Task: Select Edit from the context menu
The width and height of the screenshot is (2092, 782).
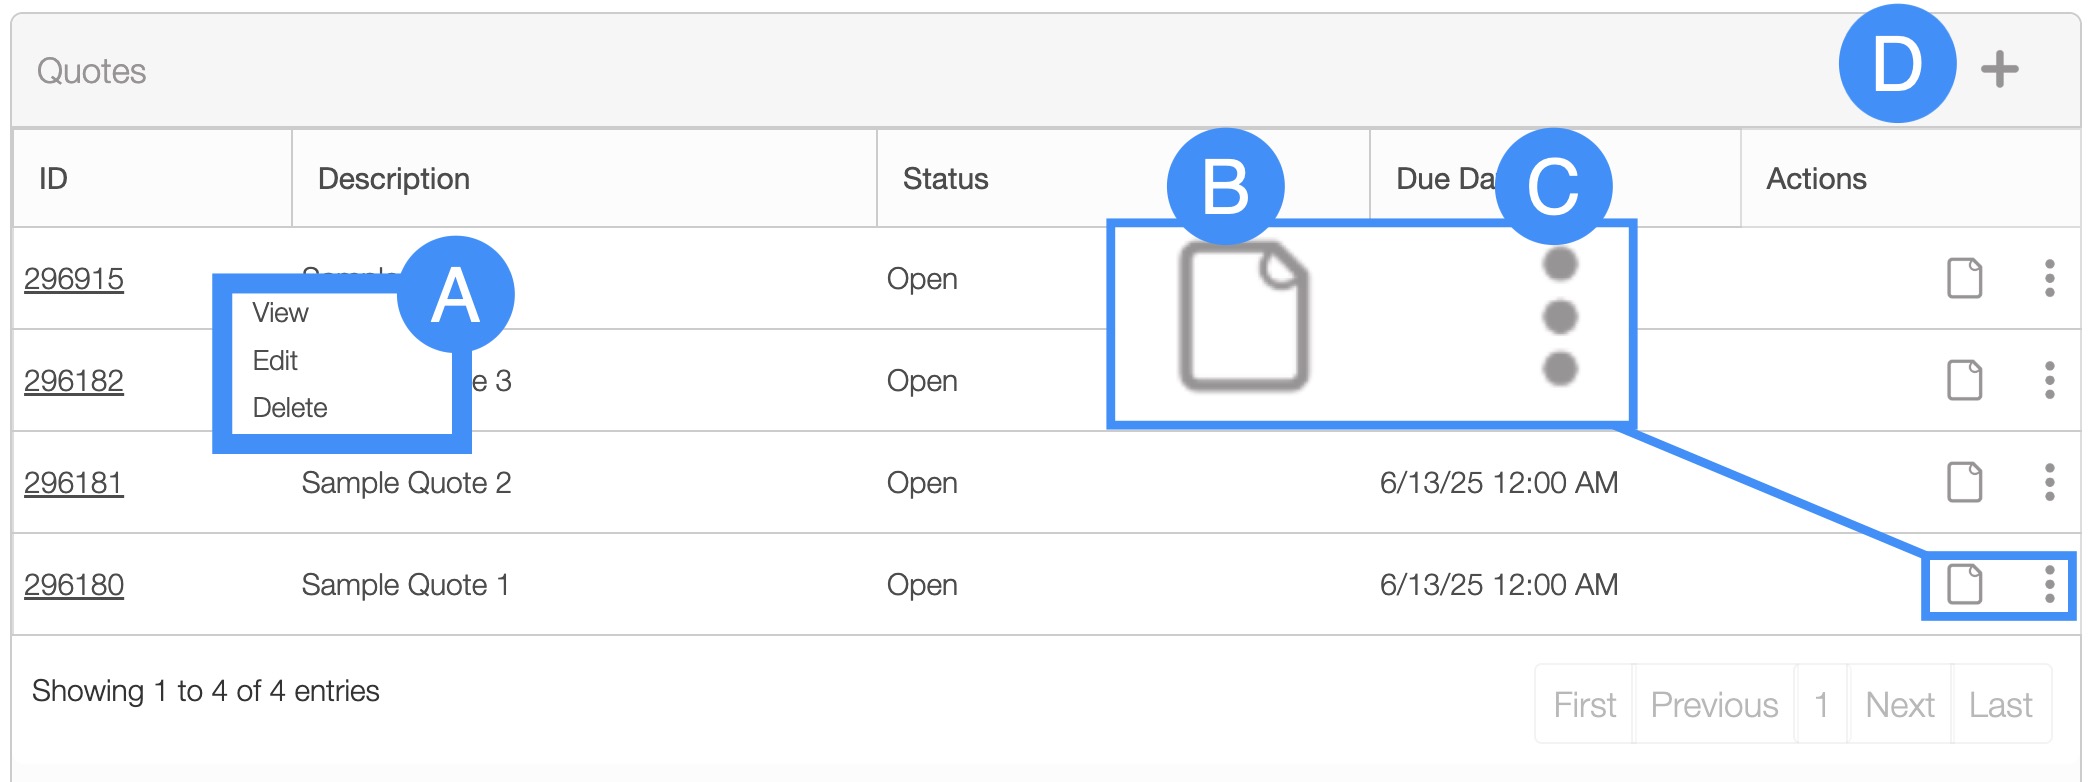Action: click(275, 360)
